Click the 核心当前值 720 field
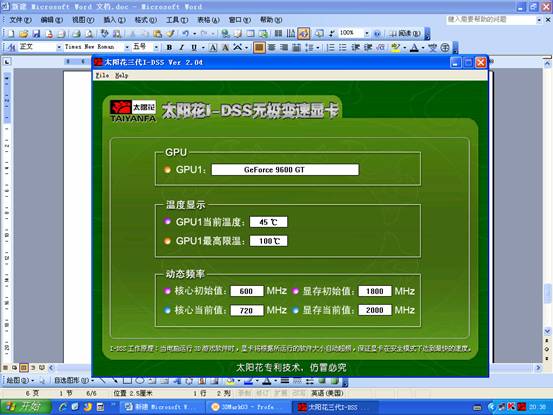The height and width of the screenshot is (415, 553). click(247, 310)
